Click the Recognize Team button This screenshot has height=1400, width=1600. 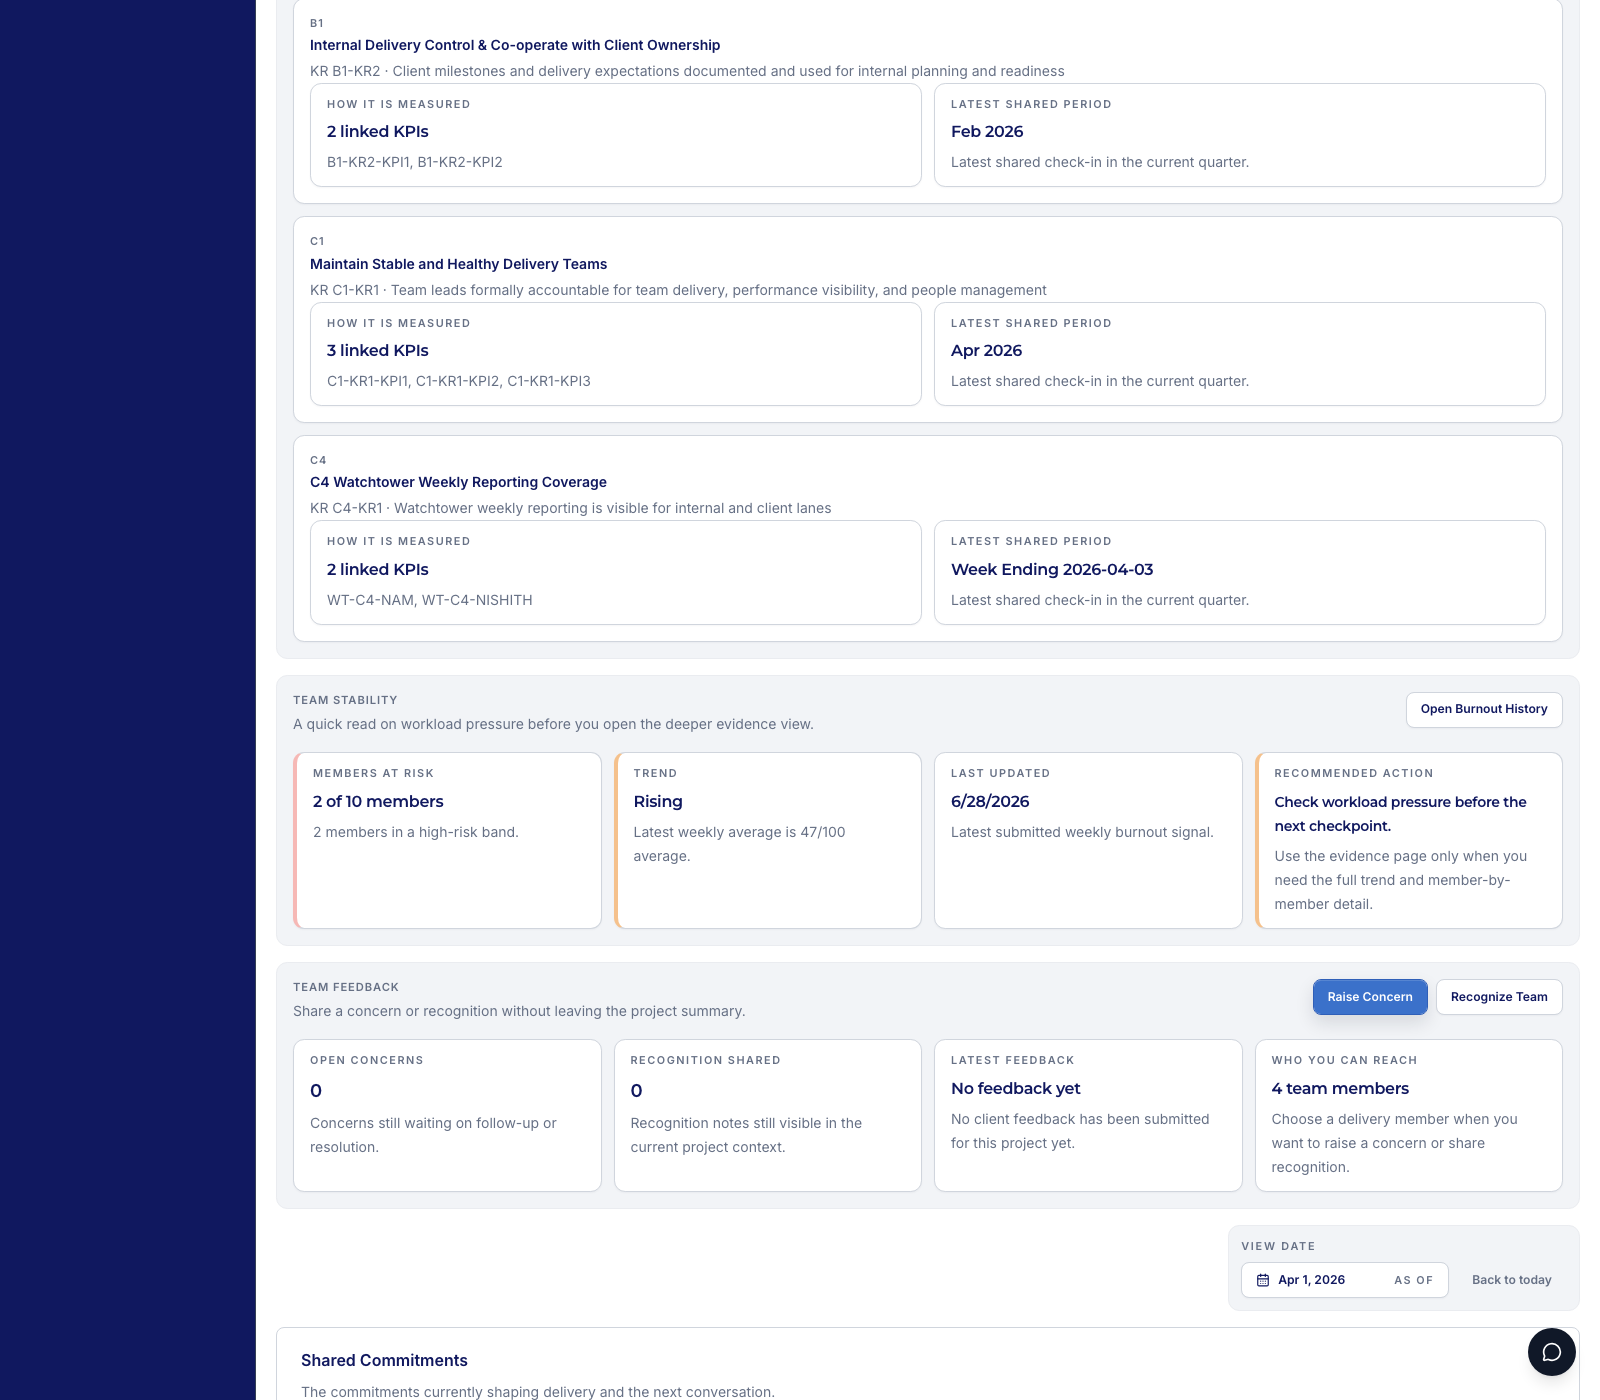coord(1498,997)
